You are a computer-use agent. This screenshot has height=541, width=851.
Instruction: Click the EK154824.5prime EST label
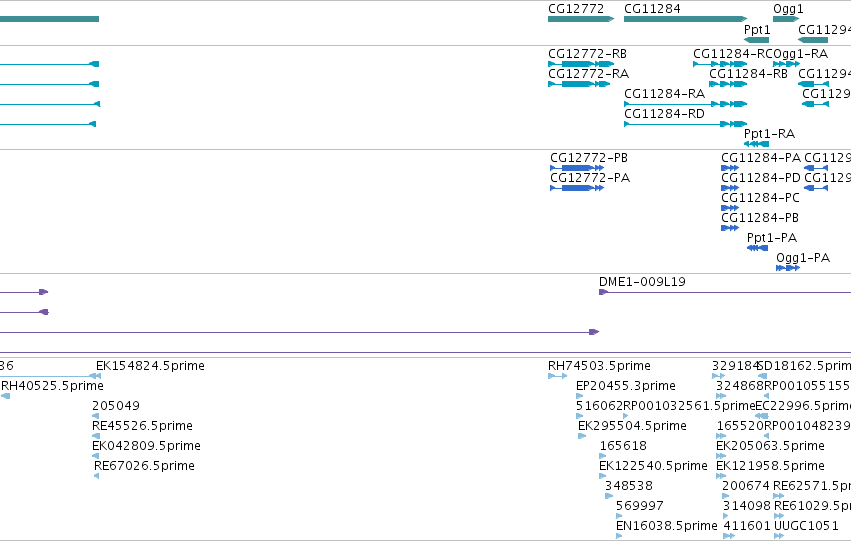(x=150, y=366)
